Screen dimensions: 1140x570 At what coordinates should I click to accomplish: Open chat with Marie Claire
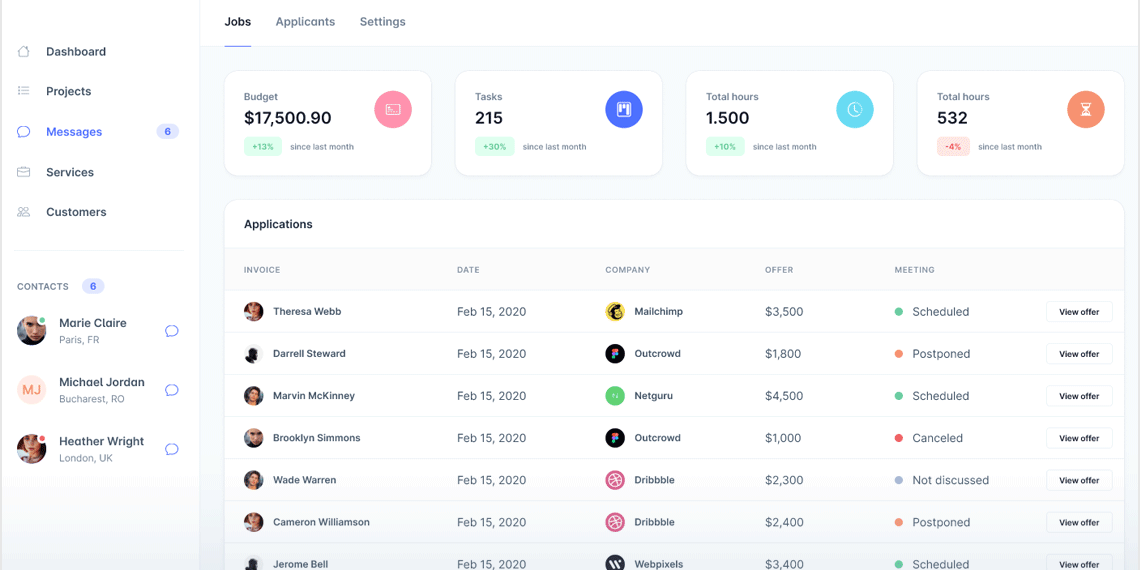pos(172,331)
